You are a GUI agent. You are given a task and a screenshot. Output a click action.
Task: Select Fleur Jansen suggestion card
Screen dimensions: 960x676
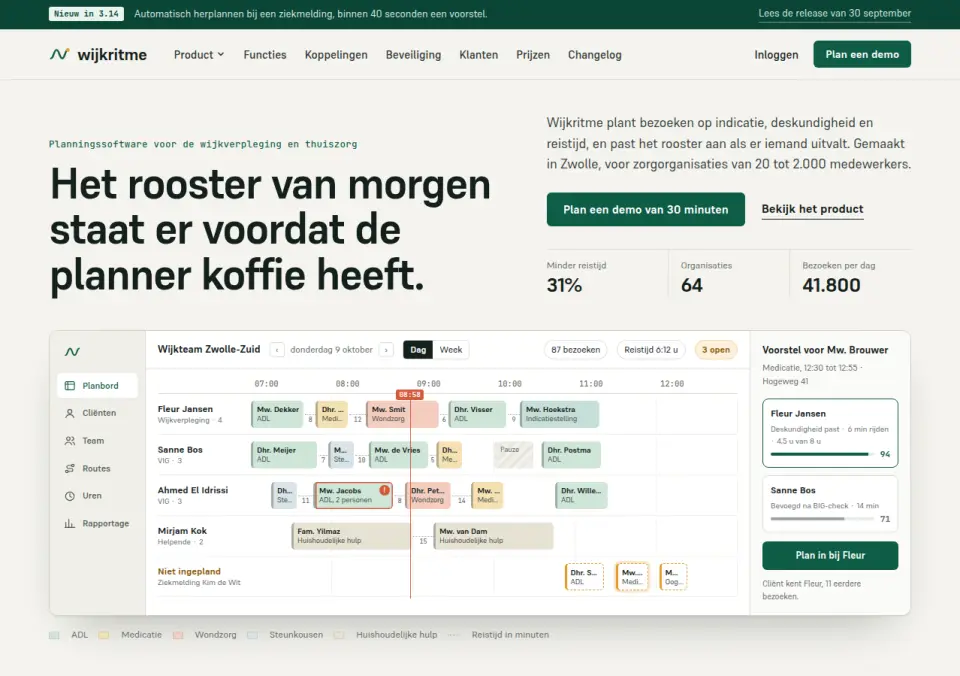click(830, 433)
